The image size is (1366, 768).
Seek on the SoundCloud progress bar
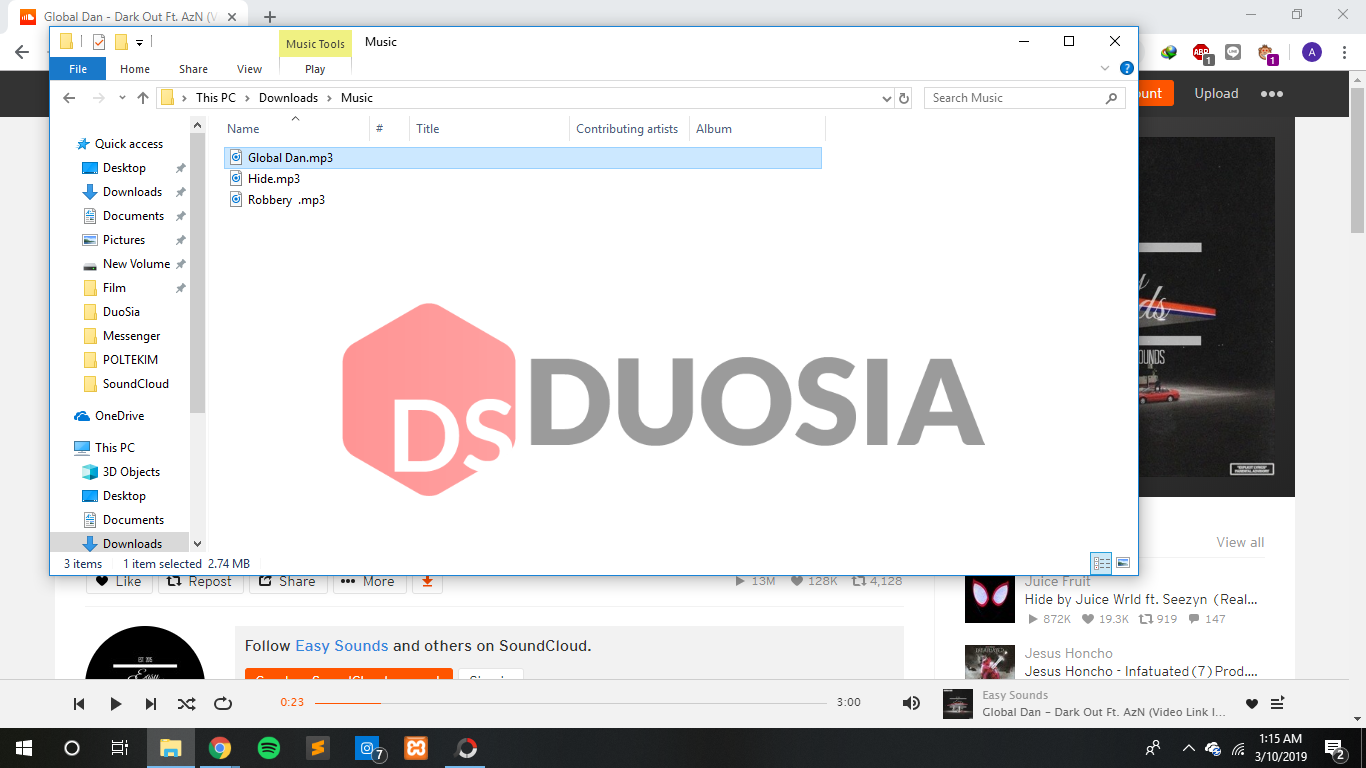571,703
